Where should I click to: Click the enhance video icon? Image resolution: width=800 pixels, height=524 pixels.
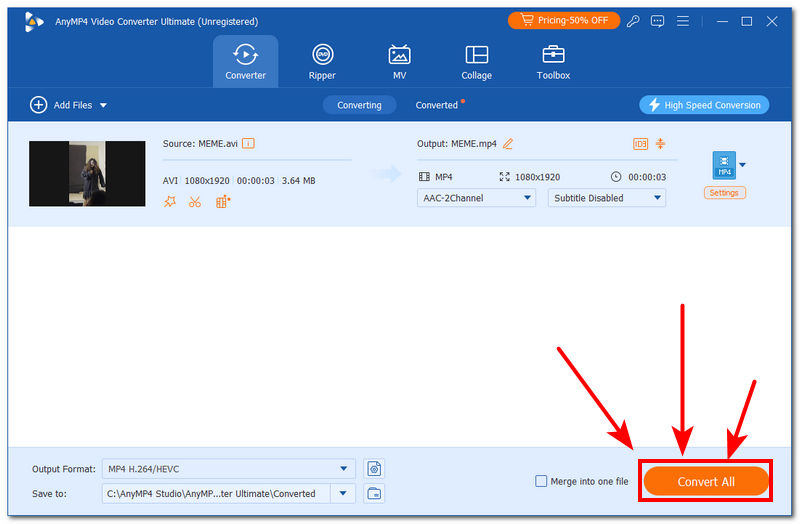222,202
